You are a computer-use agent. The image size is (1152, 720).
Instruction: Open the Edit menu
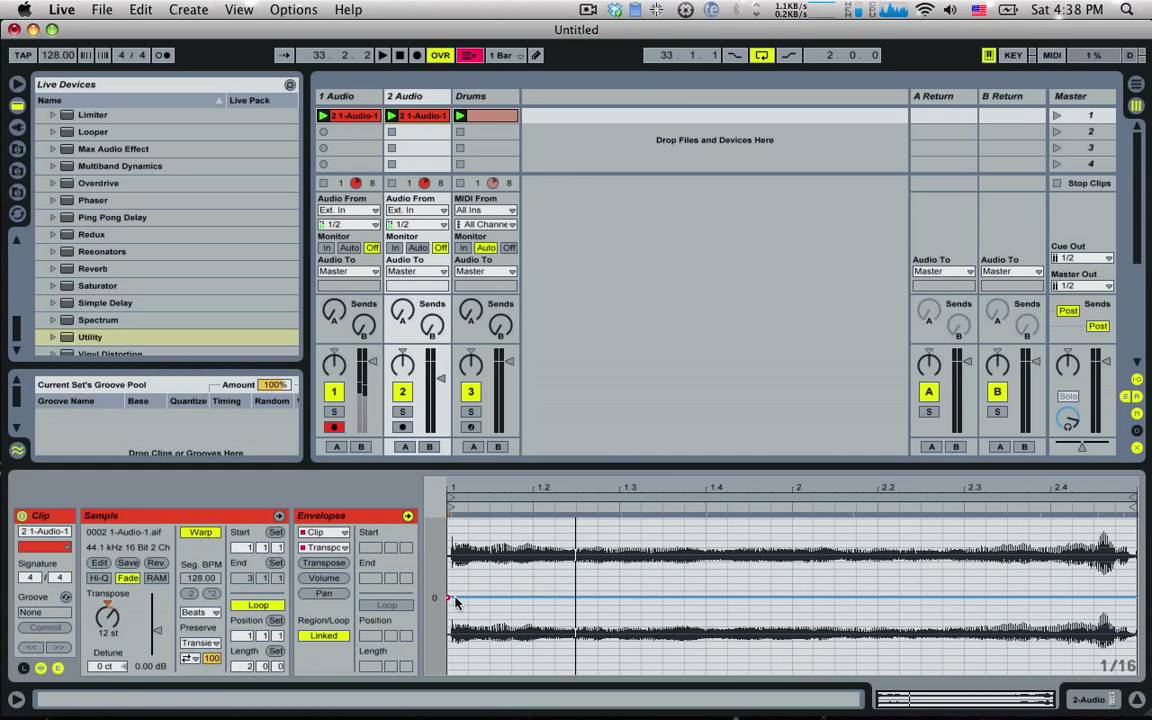pos(140,10)
